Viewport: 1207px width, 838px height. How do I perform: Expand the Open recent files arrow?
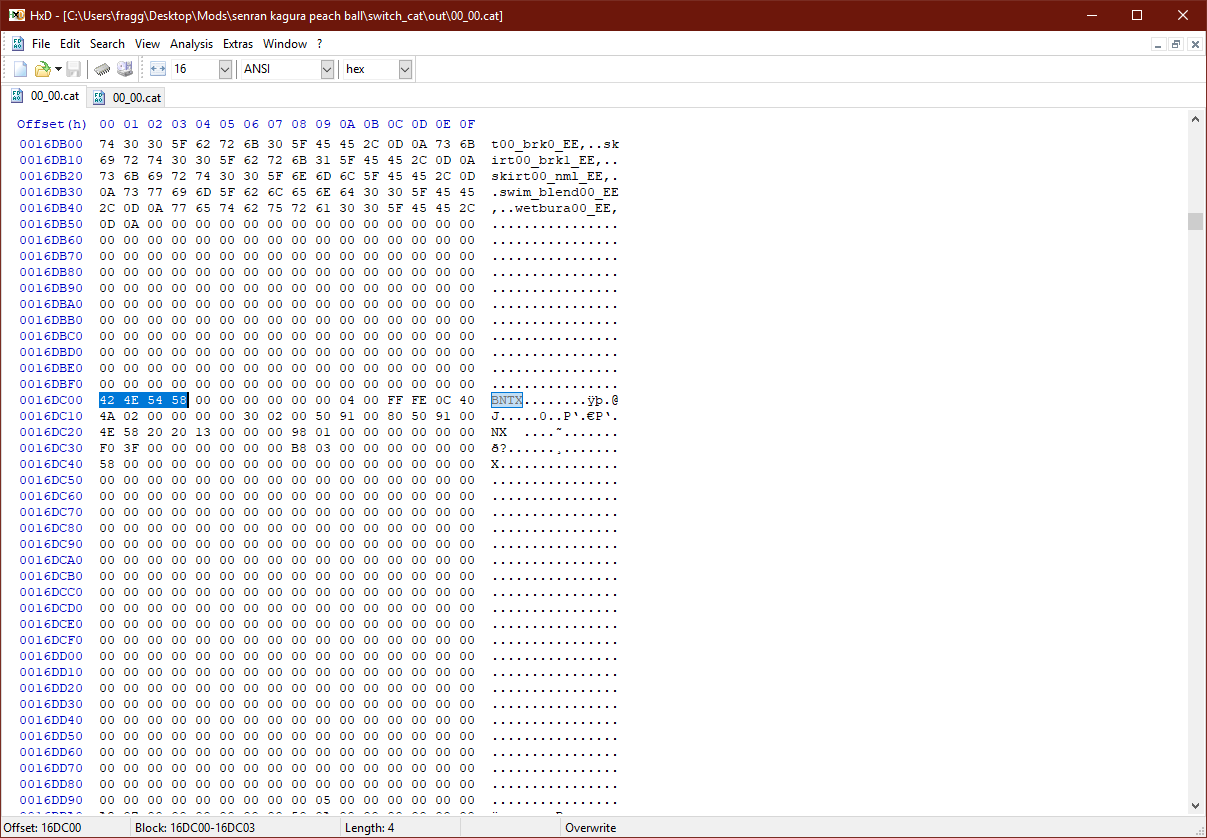(58, 69)
